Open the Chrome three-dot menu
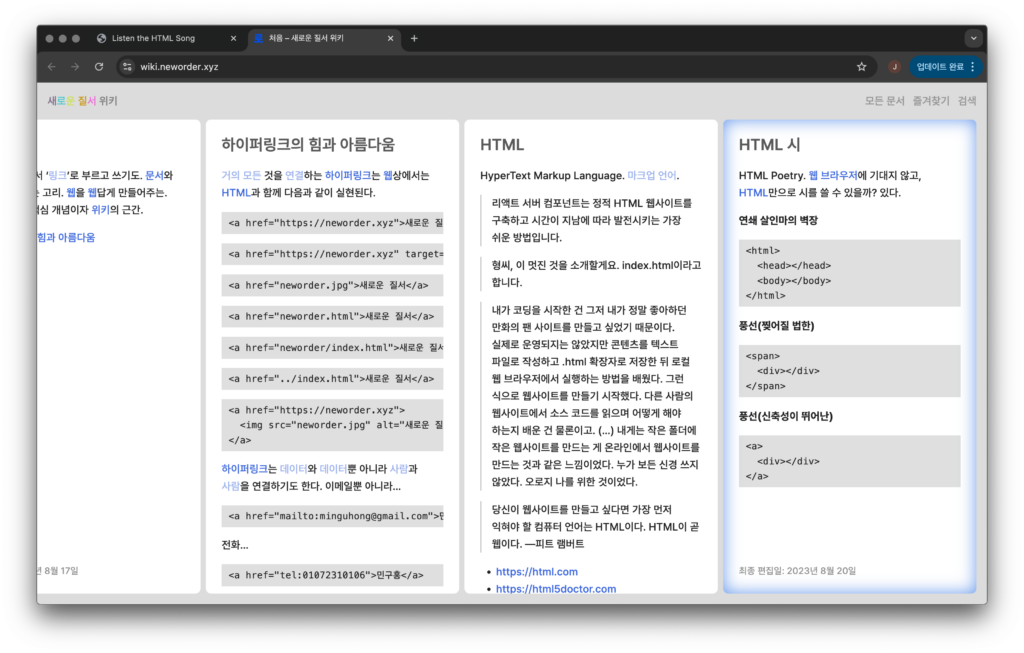 (973, 67)
